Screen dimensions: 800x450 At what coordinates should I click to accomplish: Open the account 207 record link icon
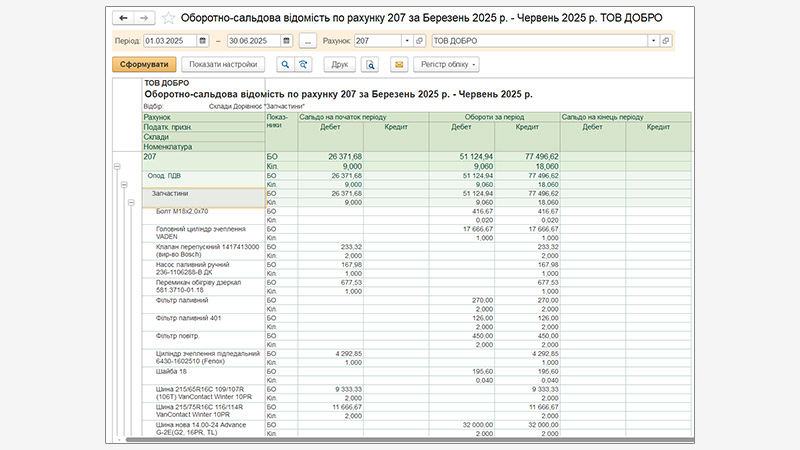(418, 41)
